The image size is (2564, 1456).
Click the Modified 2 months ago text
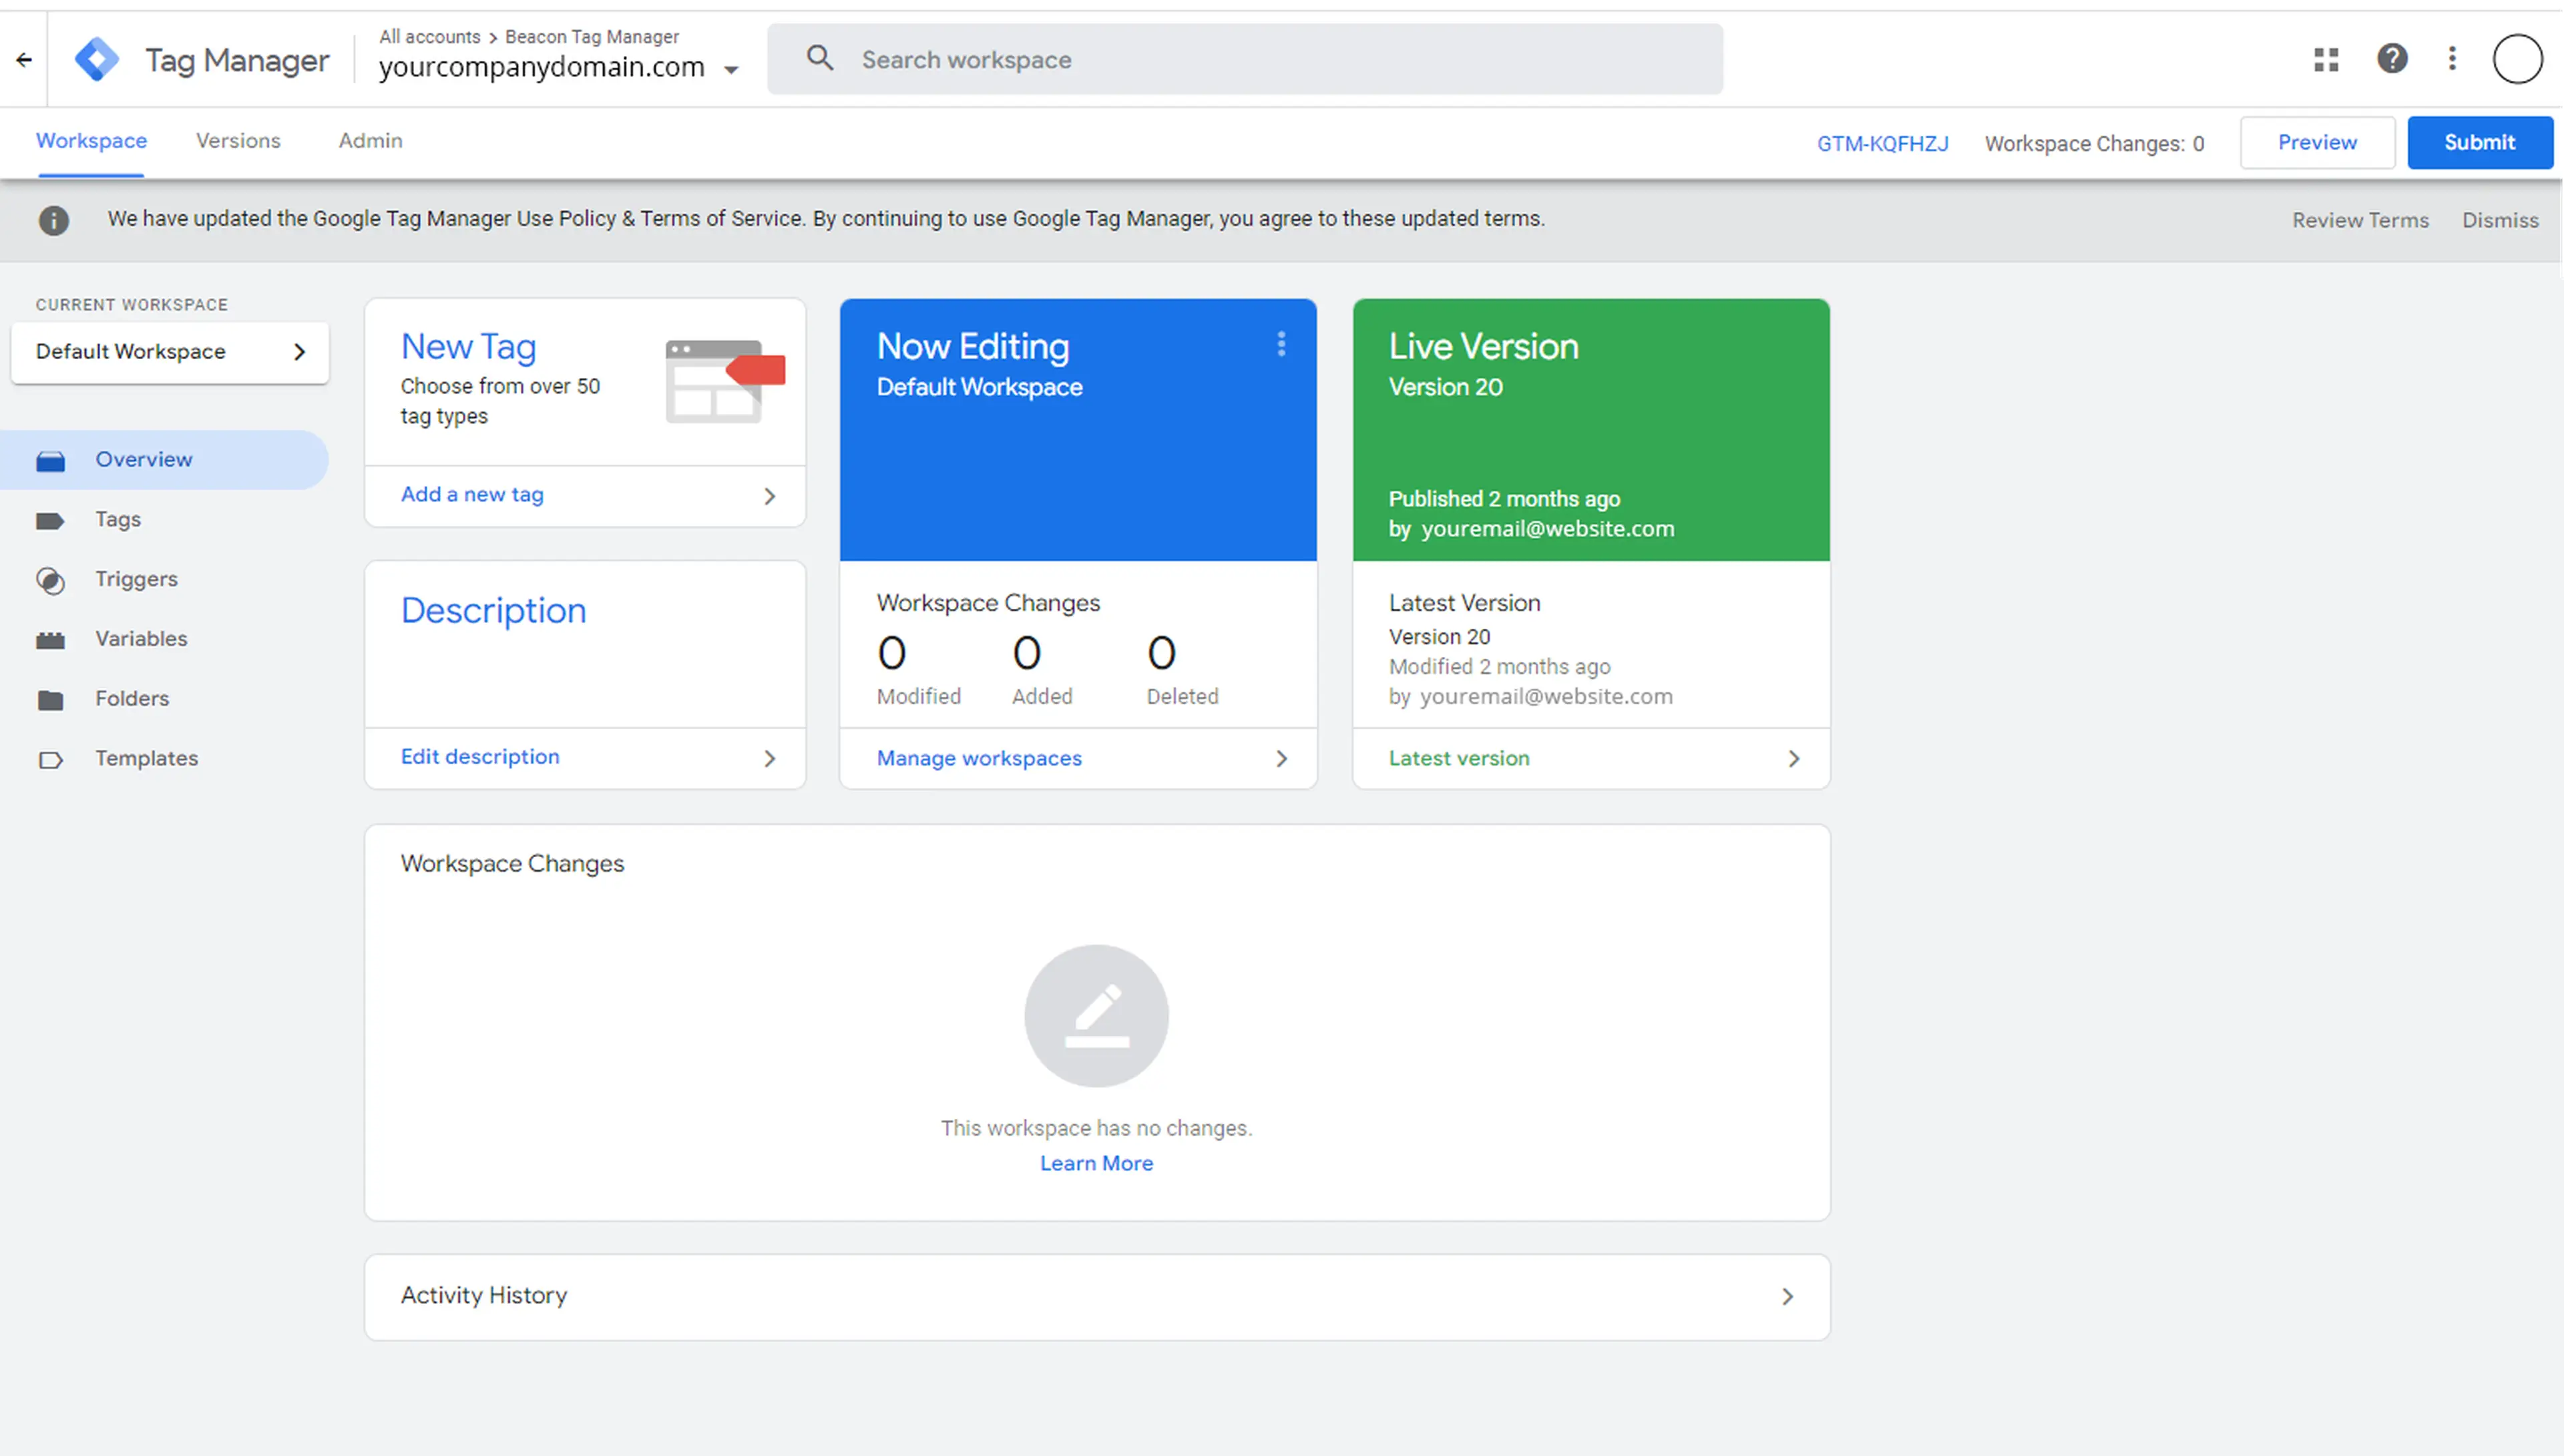1499,667
